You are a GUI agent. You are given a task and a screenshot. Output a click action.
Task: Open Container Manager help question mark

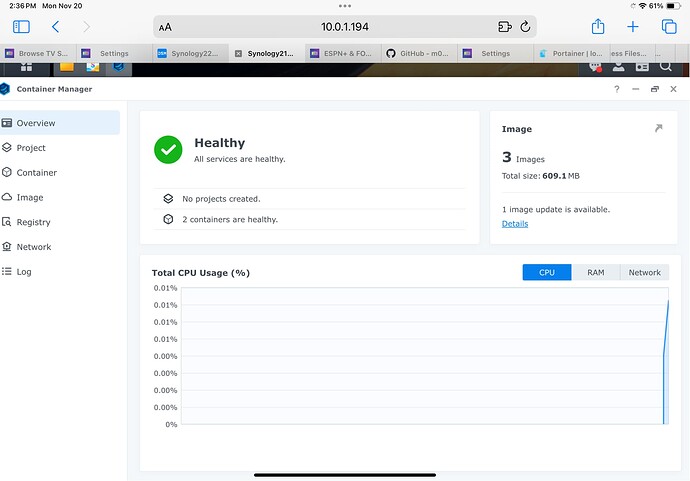click(616, 89)
